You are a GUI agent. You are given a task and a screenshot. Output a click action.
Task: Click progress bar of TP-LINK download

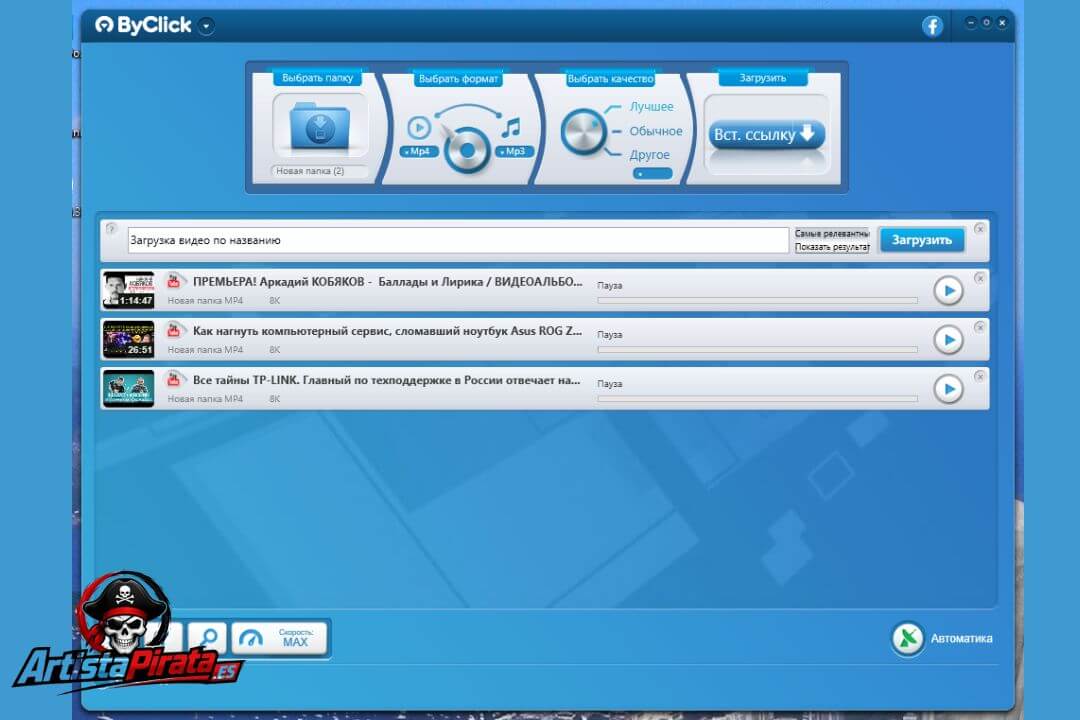click(757, 398)
